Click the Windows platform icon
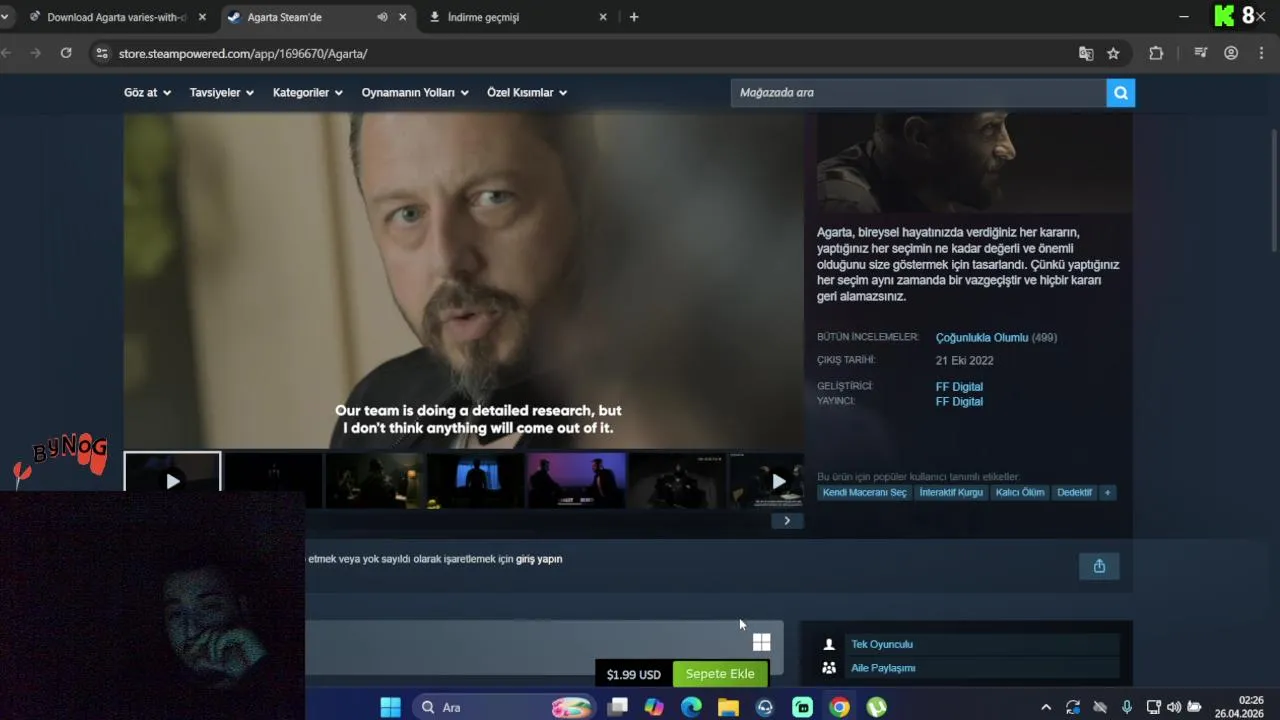1280x720 pixels. pyautogui.click(x=762, y=642)
